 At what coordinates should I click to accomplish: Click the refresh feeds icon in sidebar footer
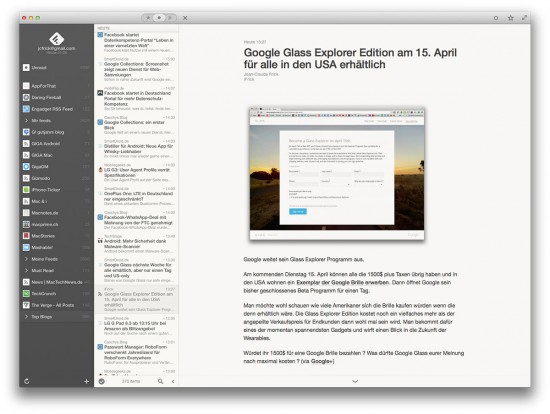[27, 381]
